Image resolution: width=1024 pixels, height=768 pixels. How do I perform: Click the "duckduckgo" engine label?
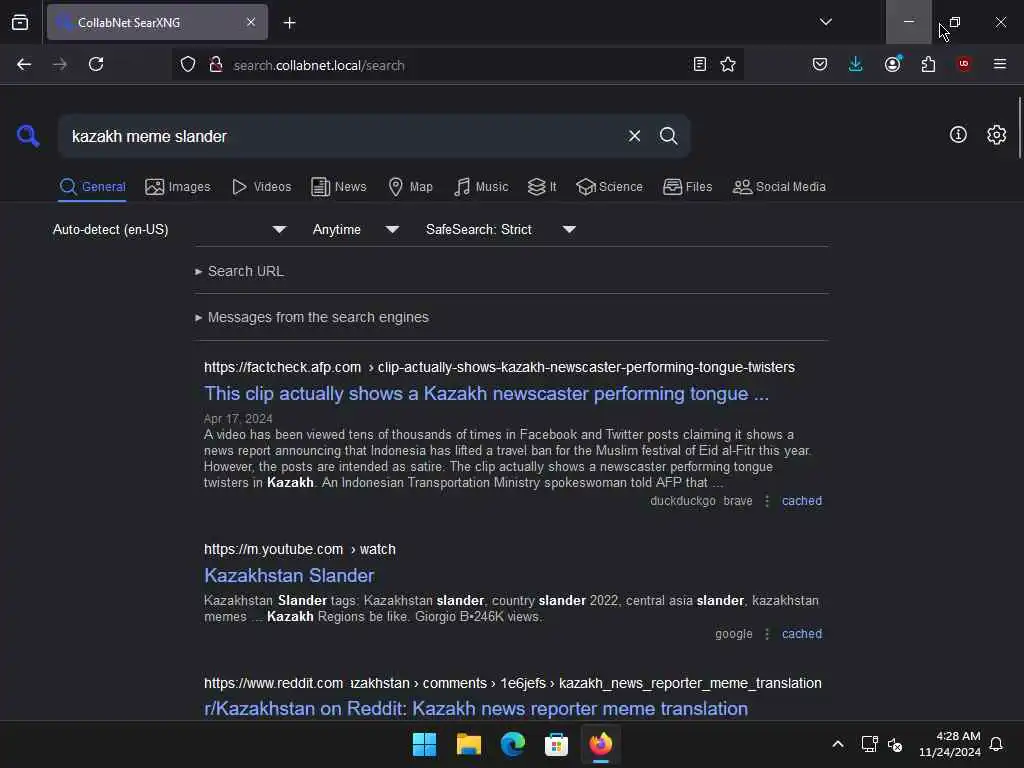tap(682, 501)
